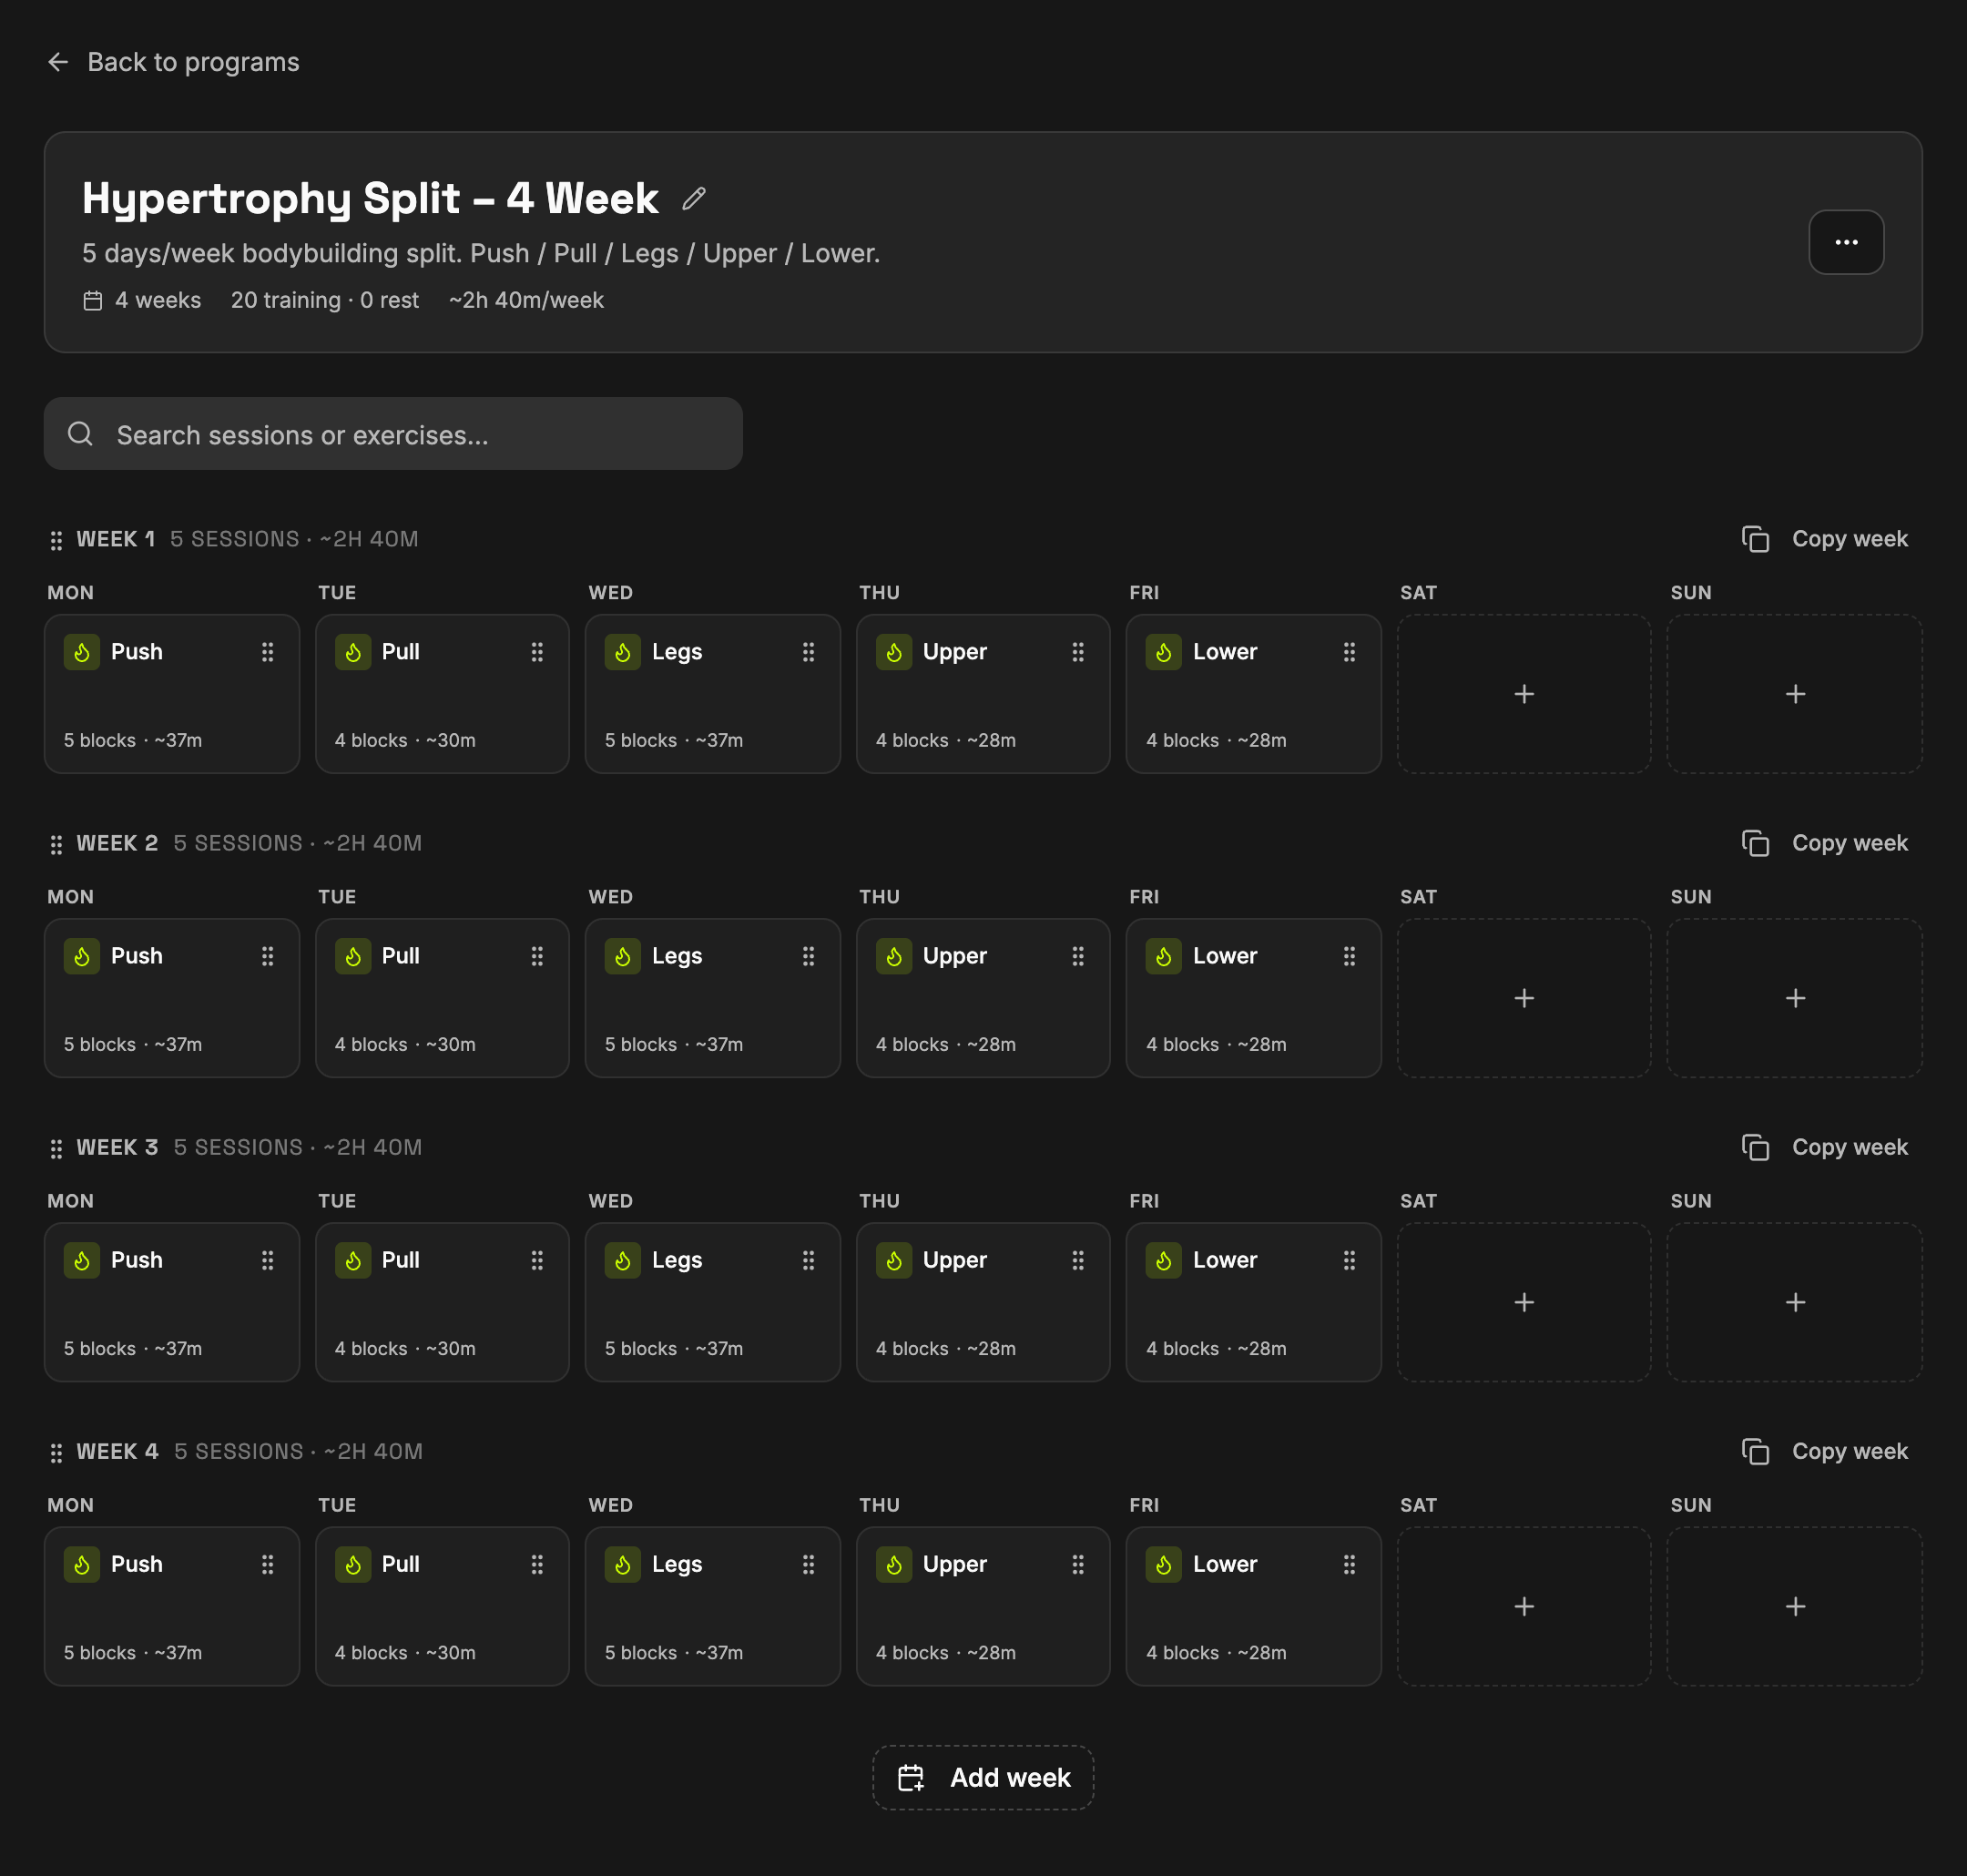Edit program title with pencil icon

click(694, 198)
